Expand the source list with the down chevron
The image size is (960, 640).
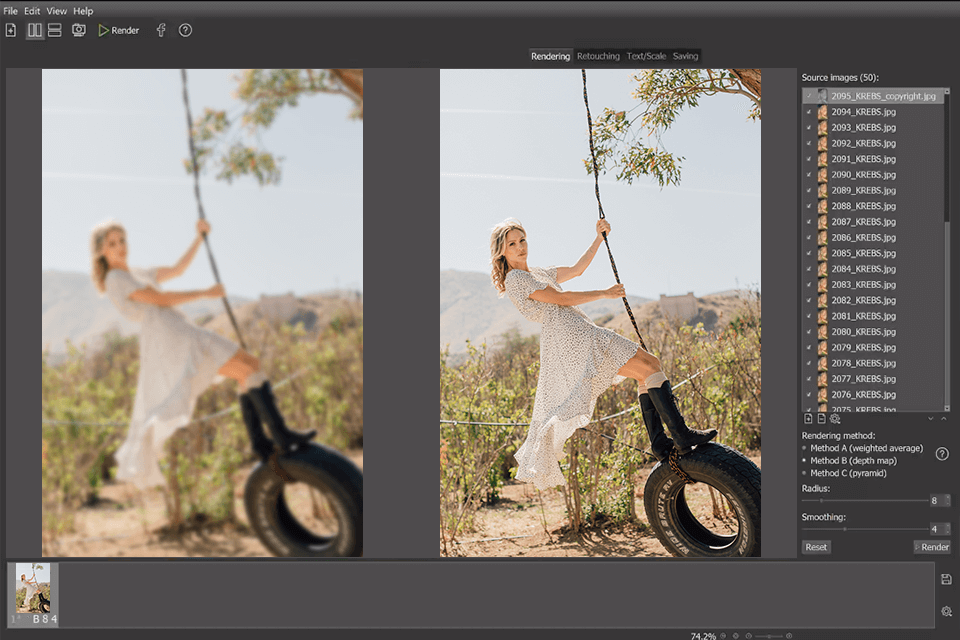click(x=930, y=419)
